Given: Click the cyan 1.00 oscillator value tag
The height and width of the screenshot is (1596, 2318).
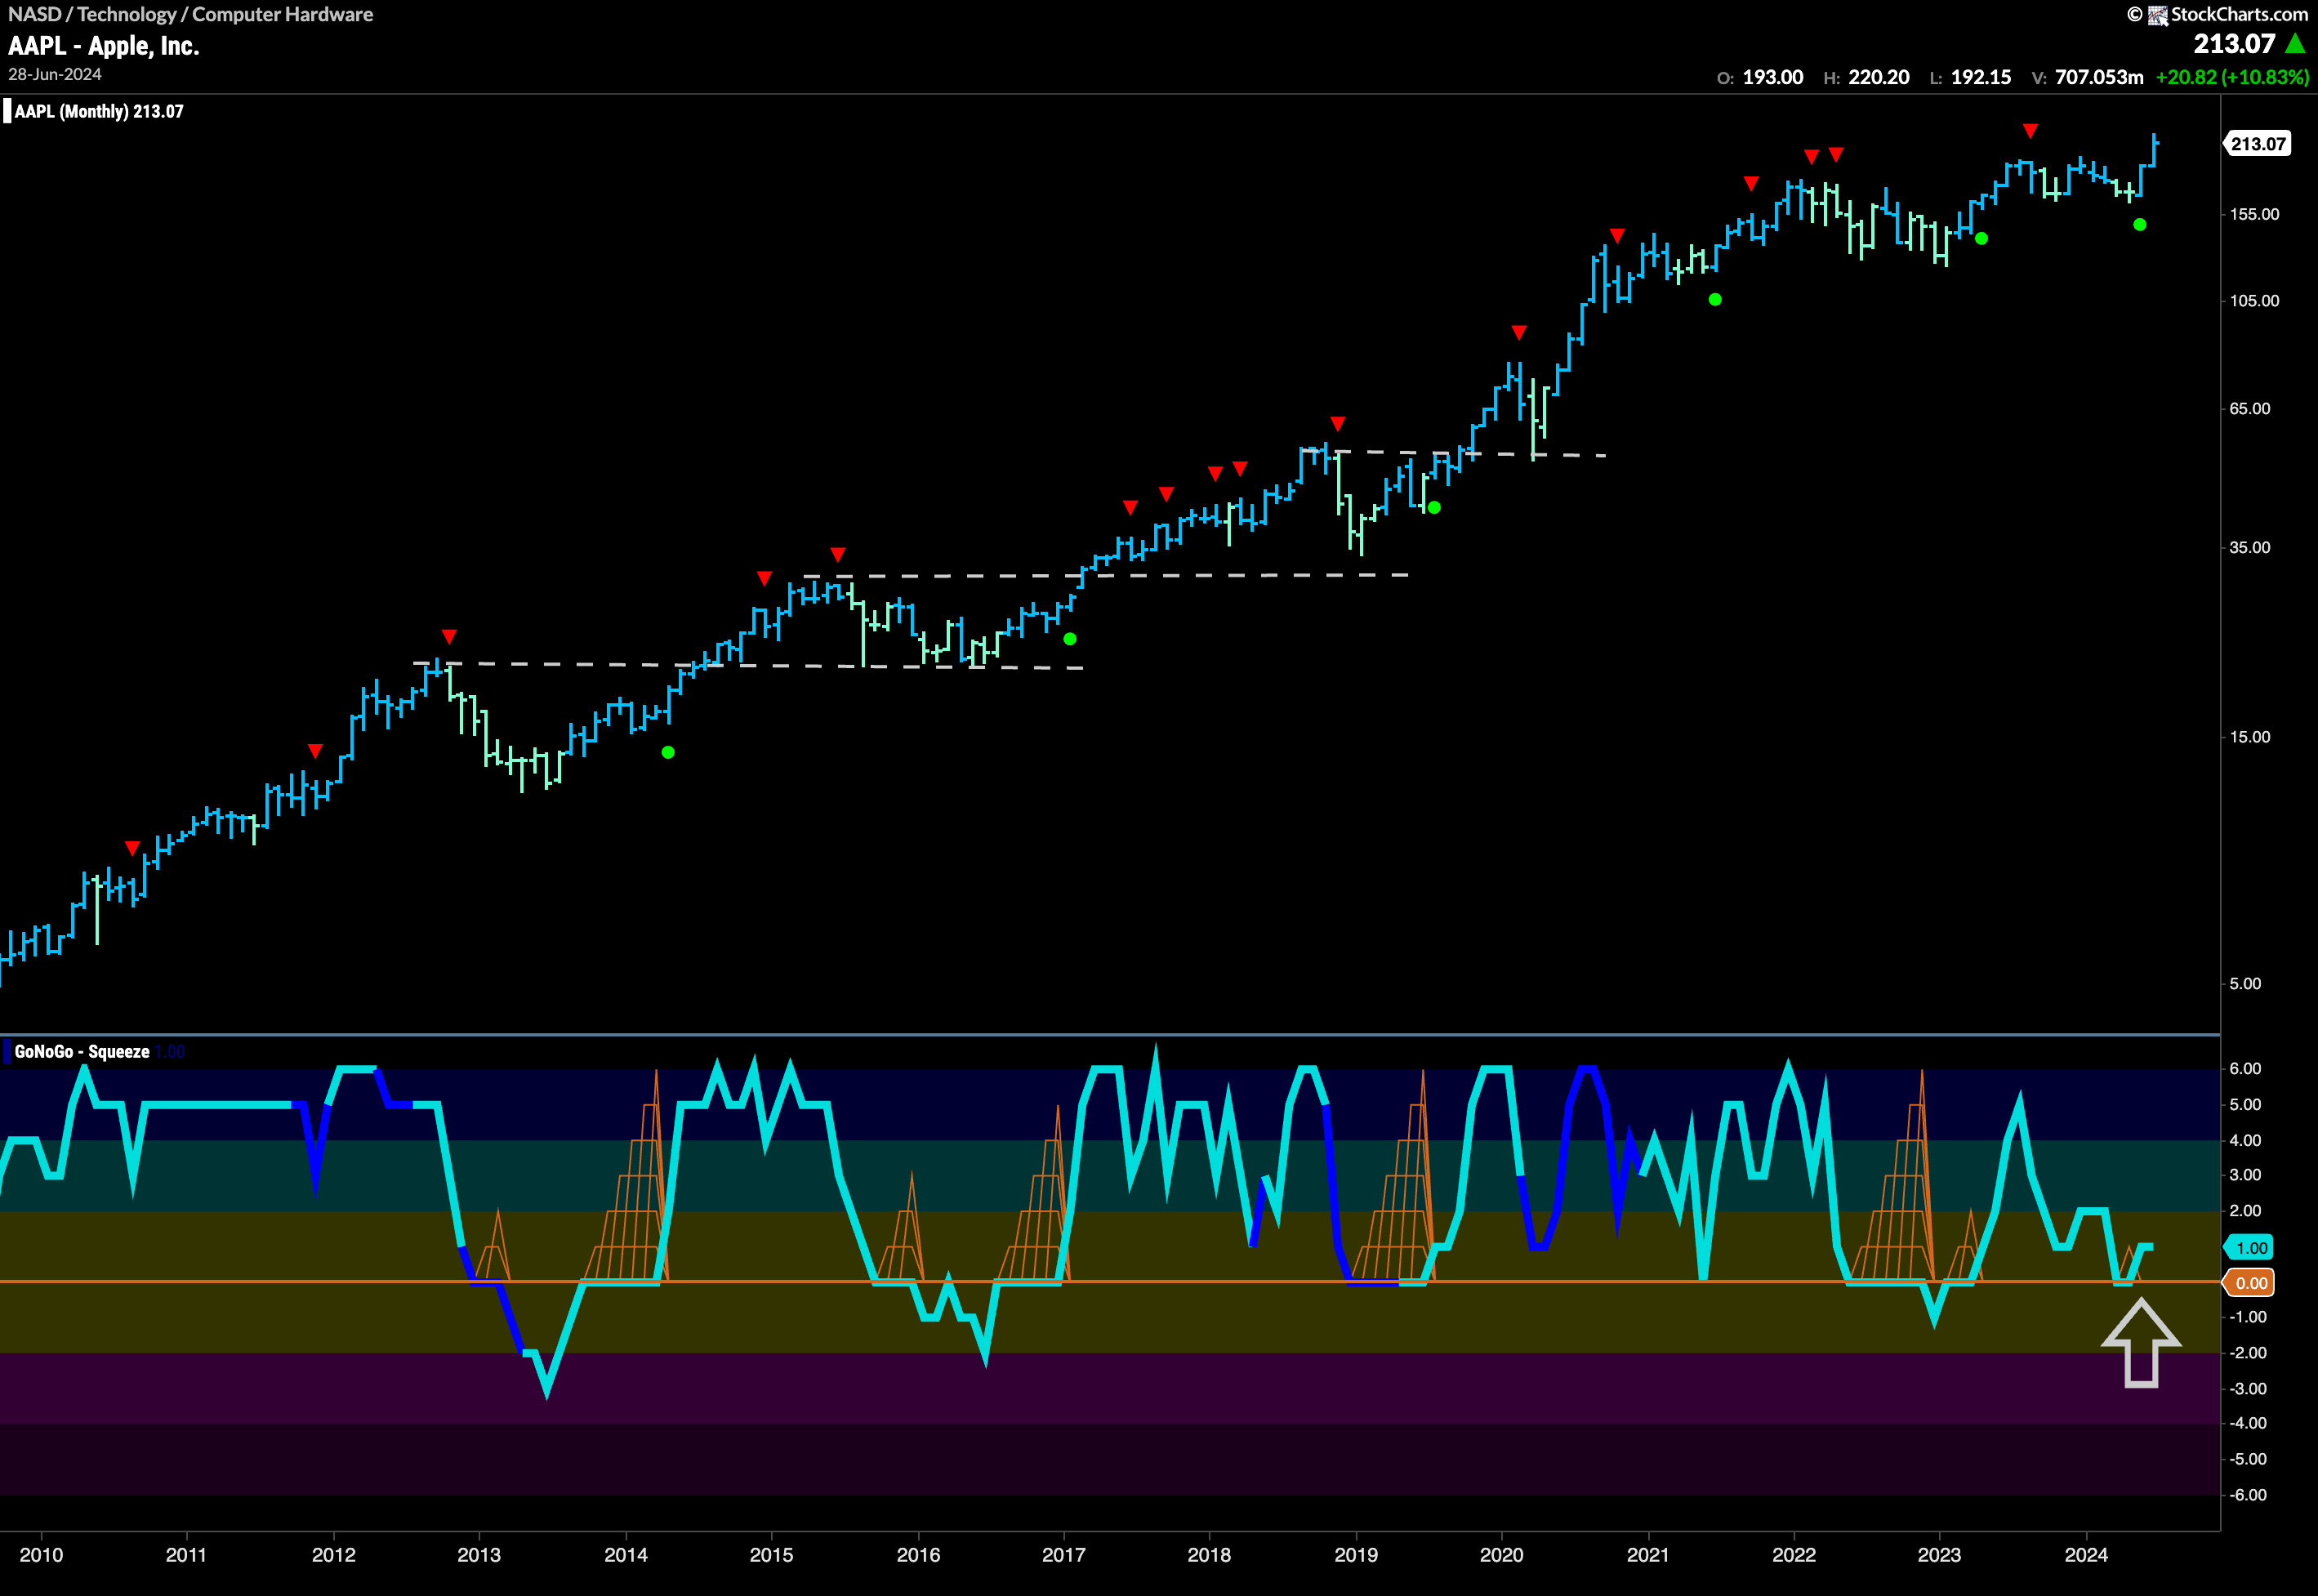Looking at the screenshot, I should (x=2249, y=1248).
